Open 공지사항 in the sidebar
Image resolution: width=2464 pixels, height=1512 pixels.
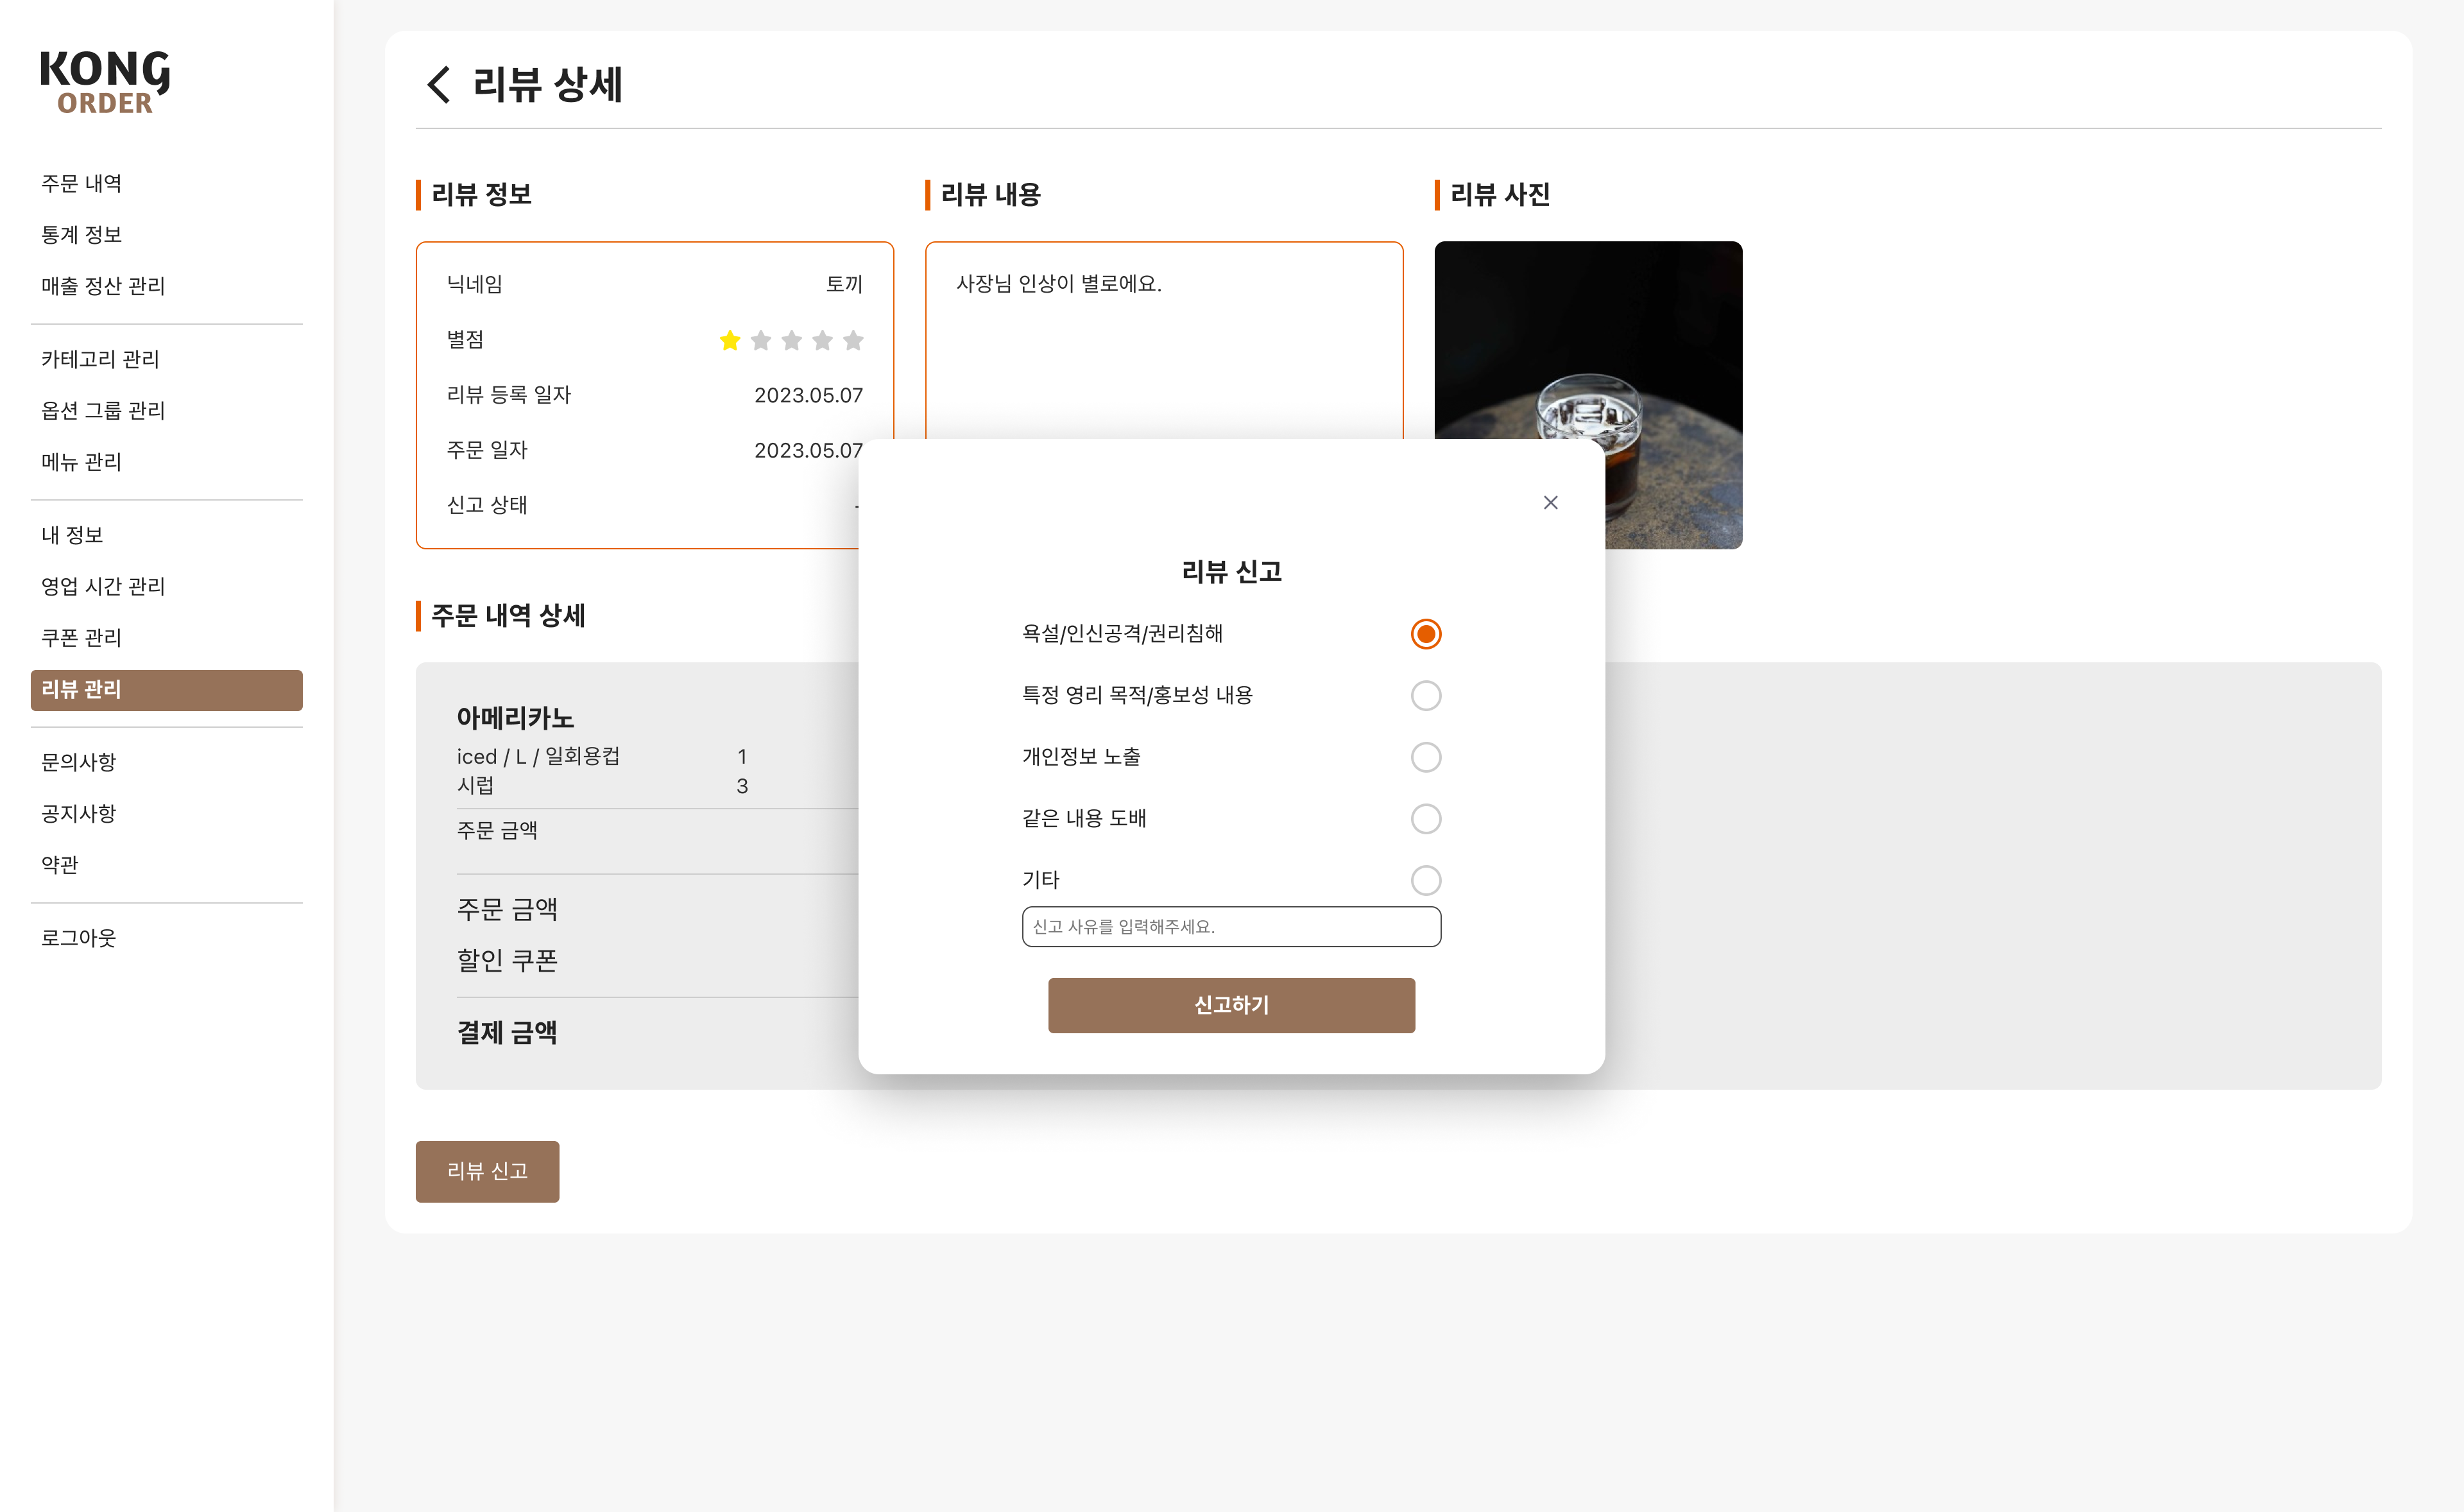(78, 813)
